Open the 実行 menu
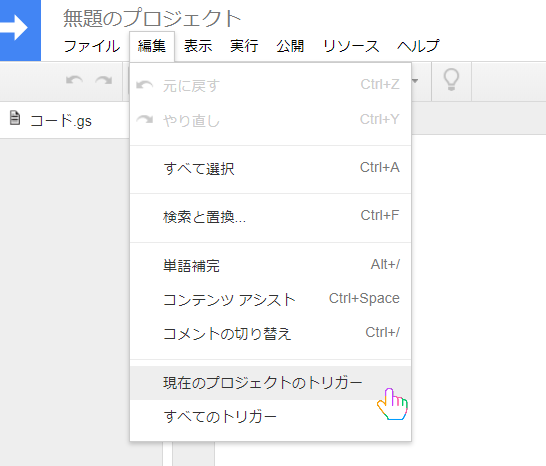Image resolution: width=546 pixels, height=466 pixels. pyautogui.click(x=244, y=46)
